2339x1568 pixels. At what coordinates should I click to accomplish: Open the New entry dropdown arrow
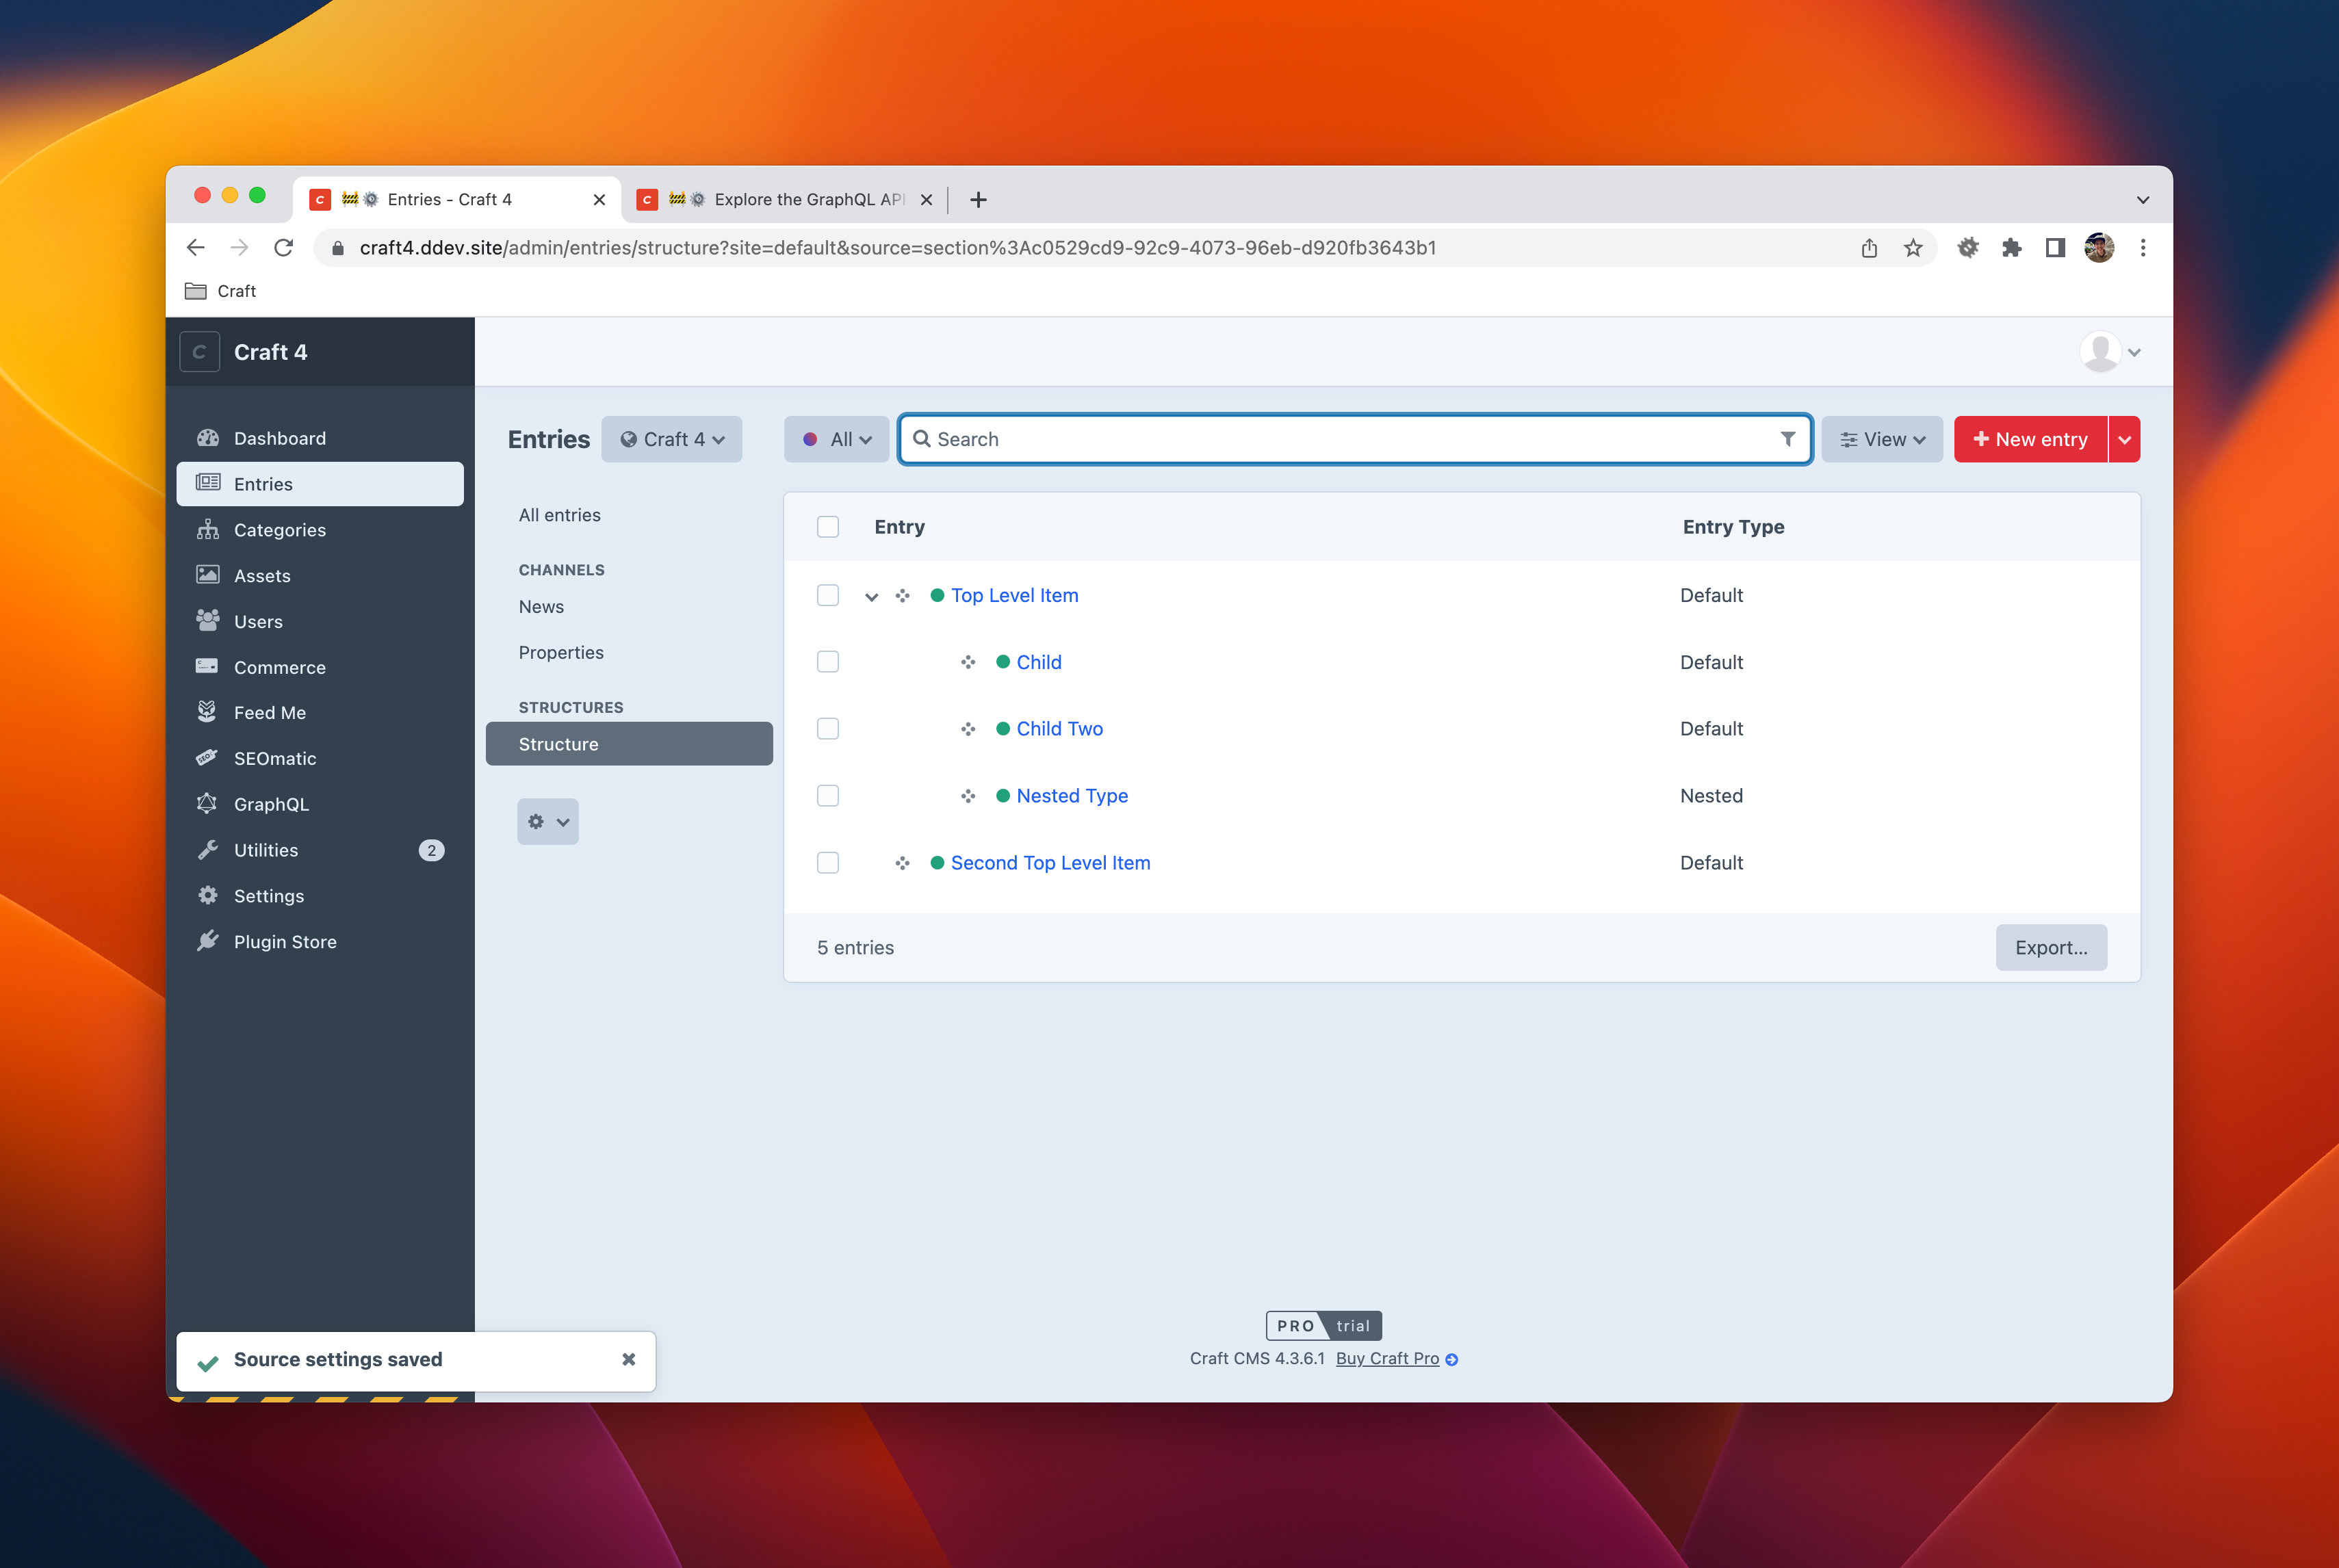click(2125, 439)
